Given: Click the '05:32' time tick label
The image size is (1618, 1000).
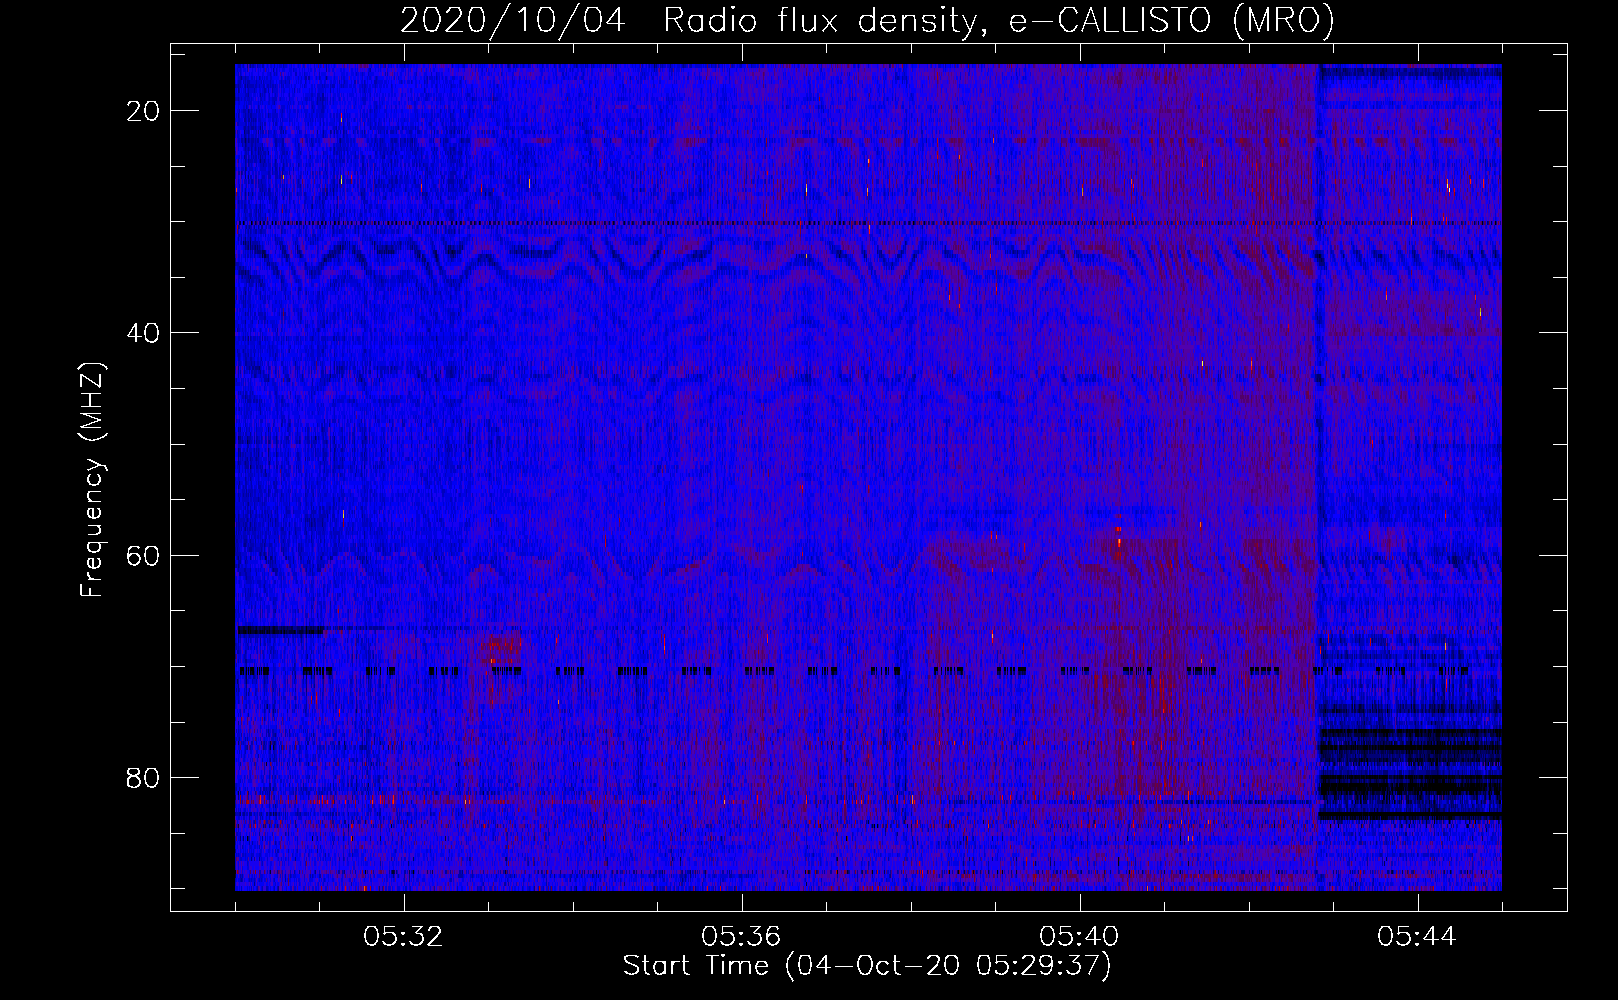Looking at the screenshot, I should point(403,937).
